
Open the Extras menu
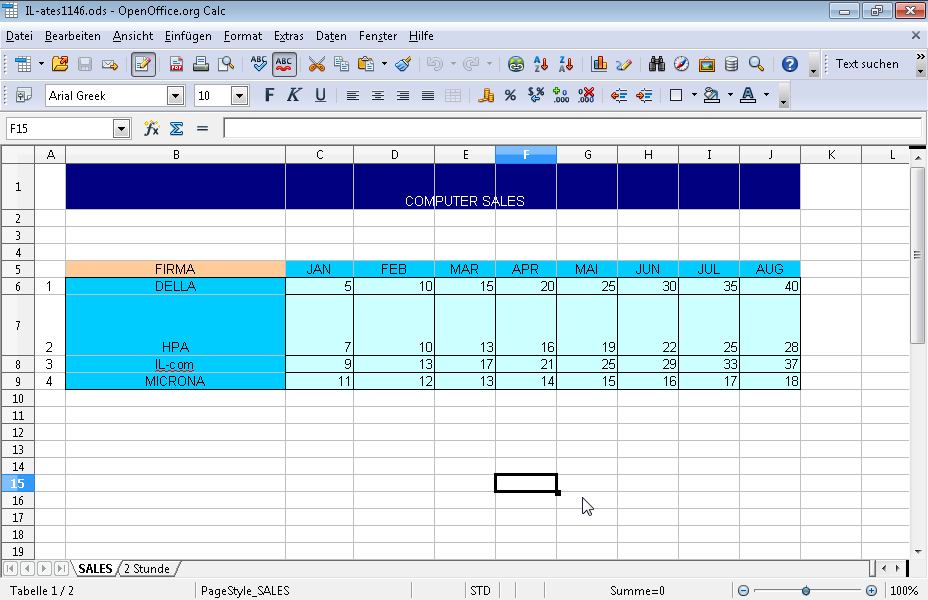point(289,36)
